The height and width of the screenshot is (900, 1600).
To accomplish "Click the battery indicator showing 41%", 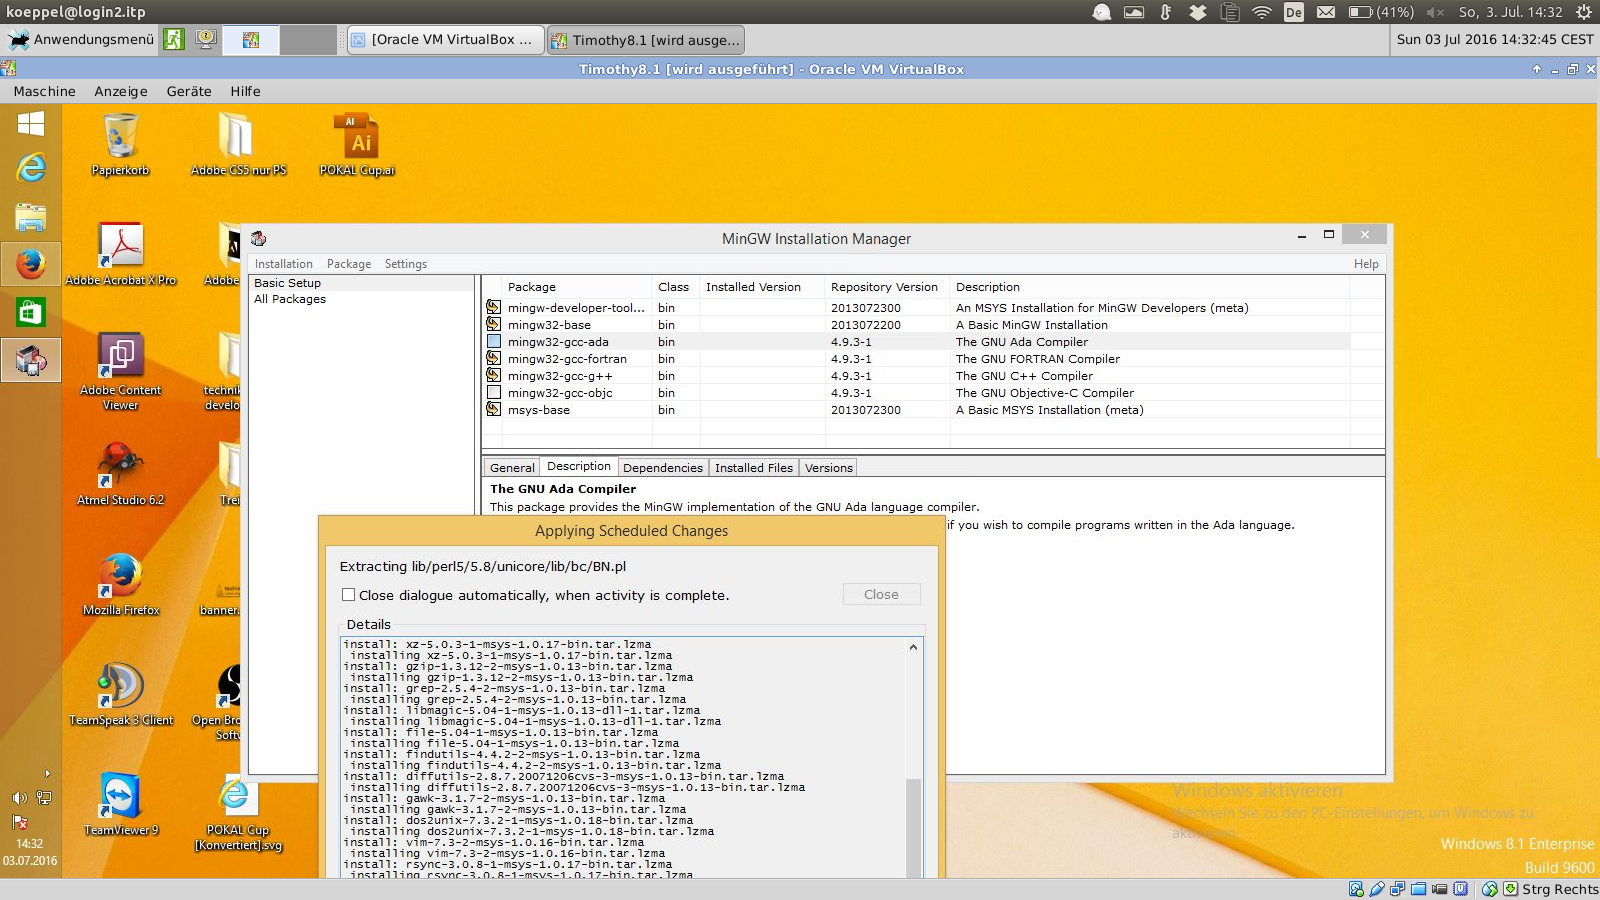I will point(1381,12).
